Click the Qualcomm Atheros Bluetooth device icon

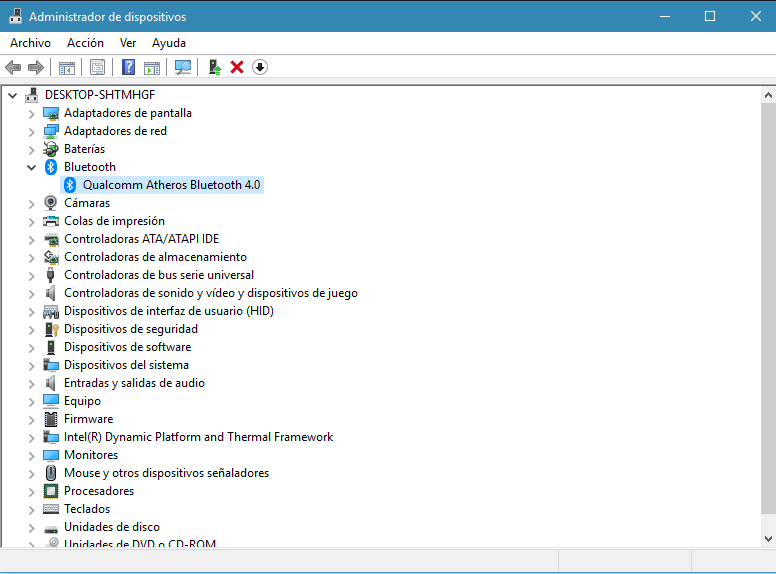tap(70, 185)
